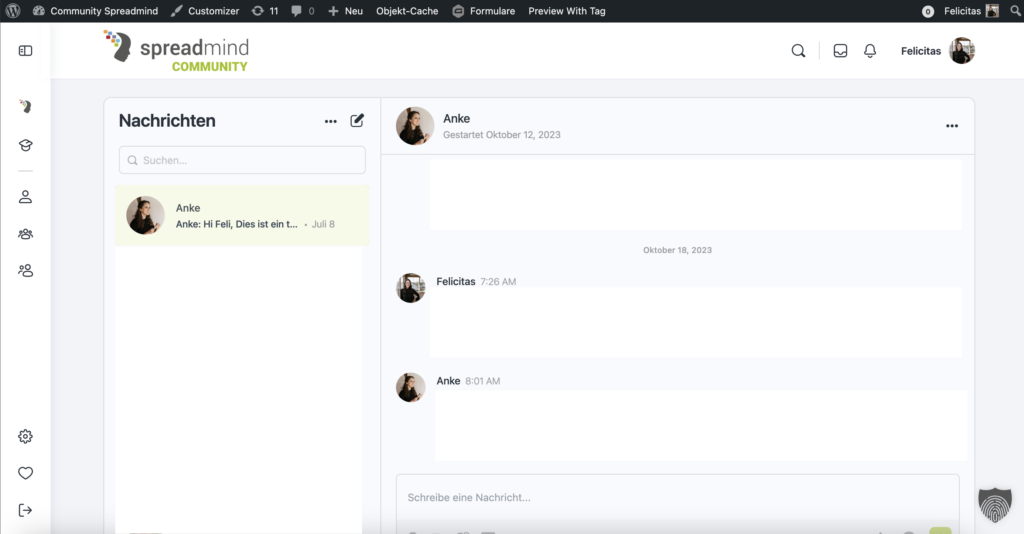Click the heart icon in sidebar
Image resolution: width=1024 pixels, height=534 pixels.
click(25, 473)
